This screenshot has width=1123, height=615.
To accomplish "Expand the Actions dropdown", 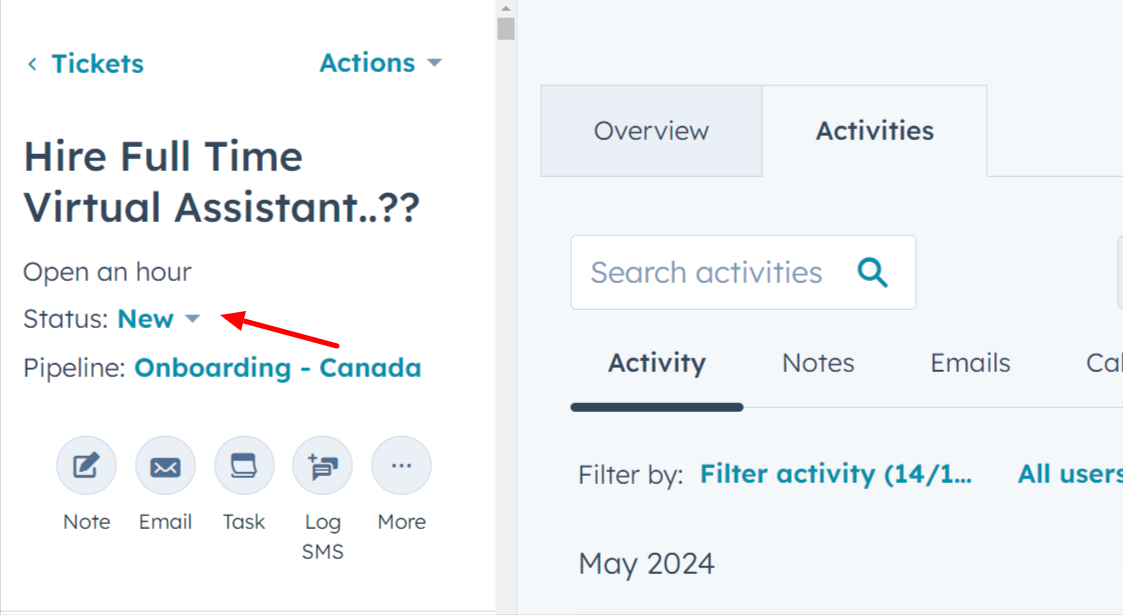I will [380, 63].
